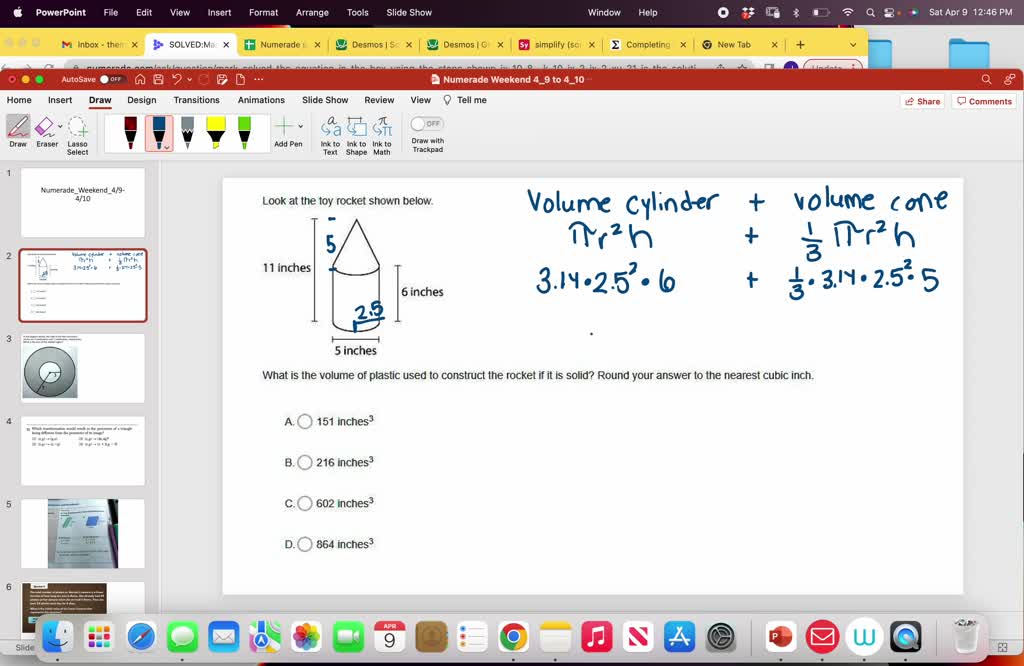The width and height of the screenshot is (1024, 666).
Task: Expand the Add Pen dropdown arrow
Action: click(300, 126)
